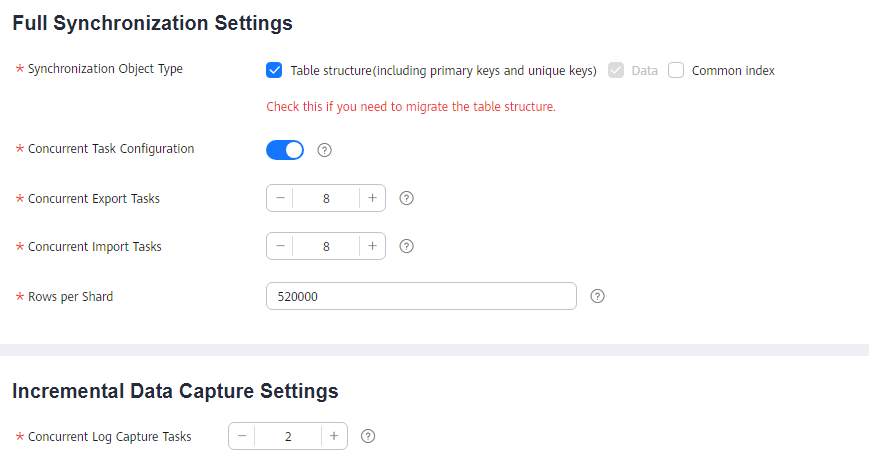This screenshot has width=869, height=473.
Task: Increase Concurrent Export Tasks with plus button
Action: click(372, 198)
